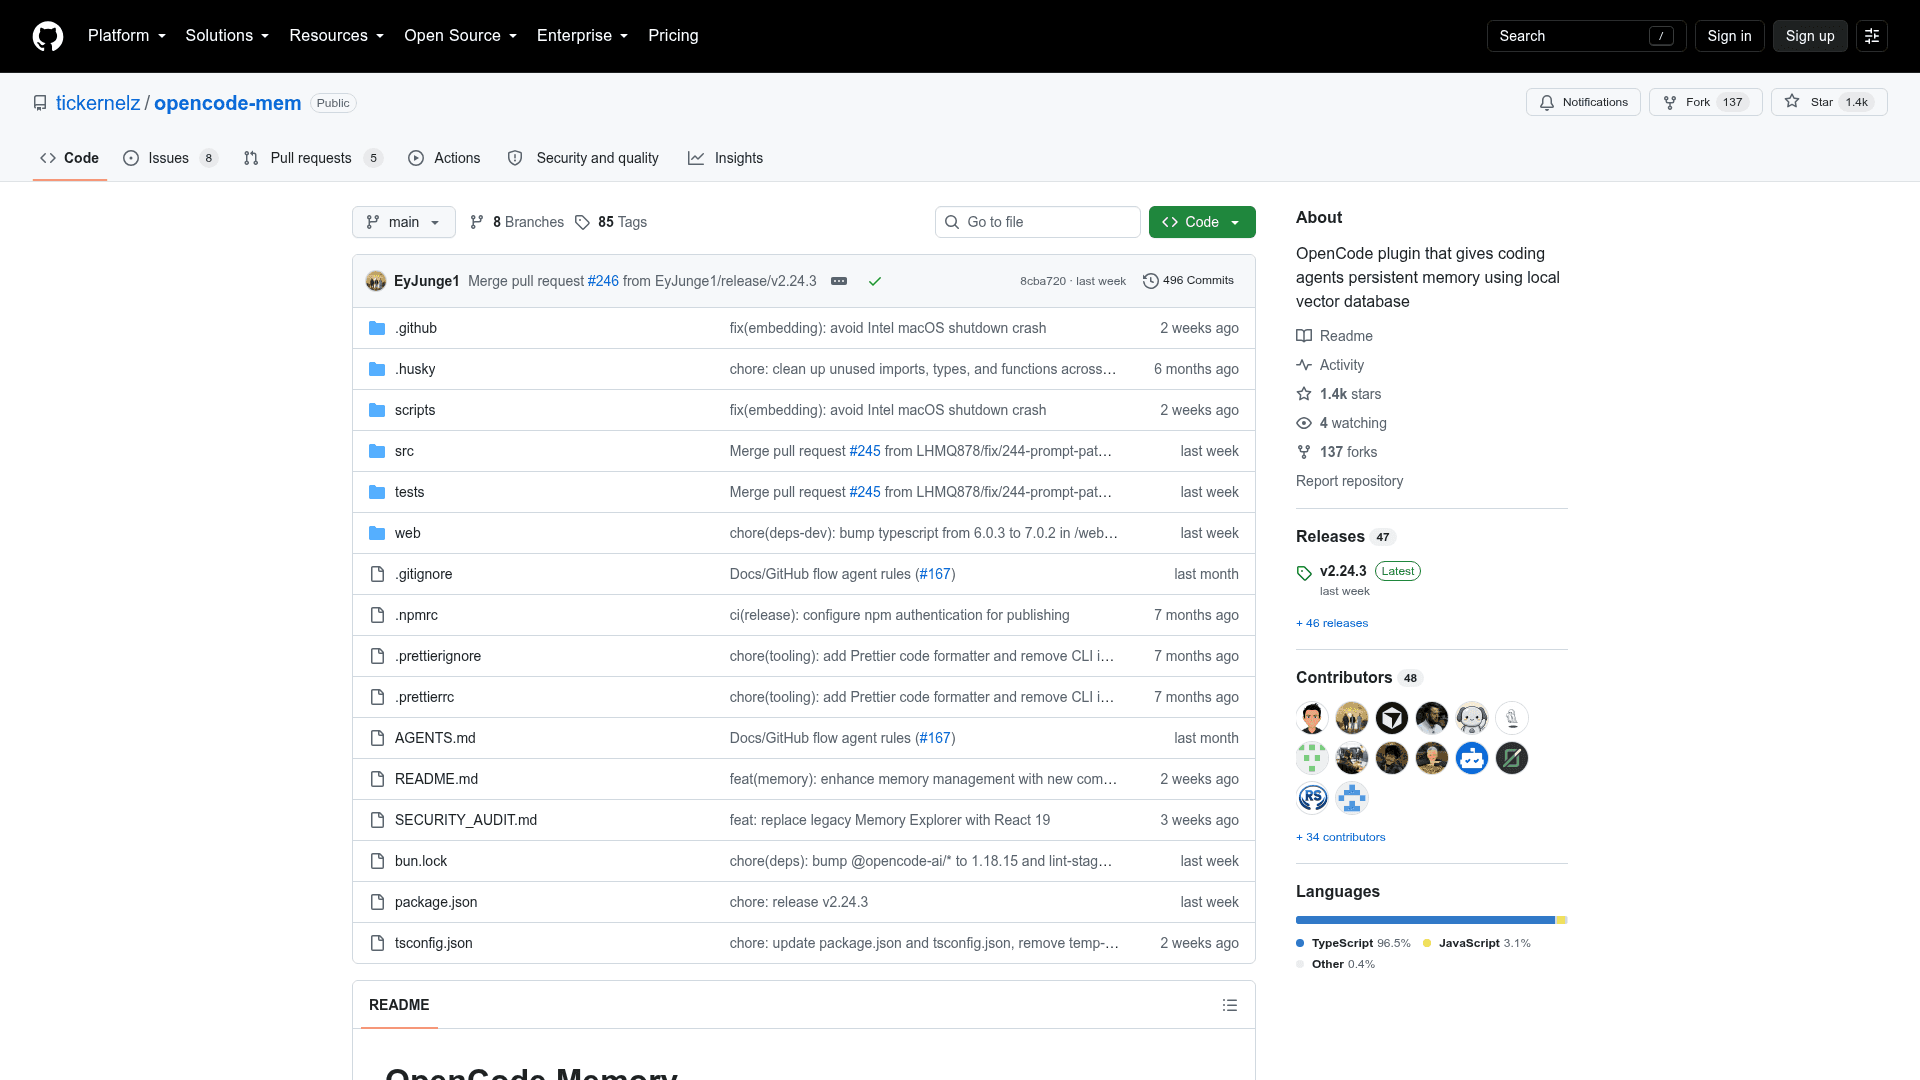Switch to the Actions tab
The height and width of the screenshot is (1080, 1920).
[444, 158]
